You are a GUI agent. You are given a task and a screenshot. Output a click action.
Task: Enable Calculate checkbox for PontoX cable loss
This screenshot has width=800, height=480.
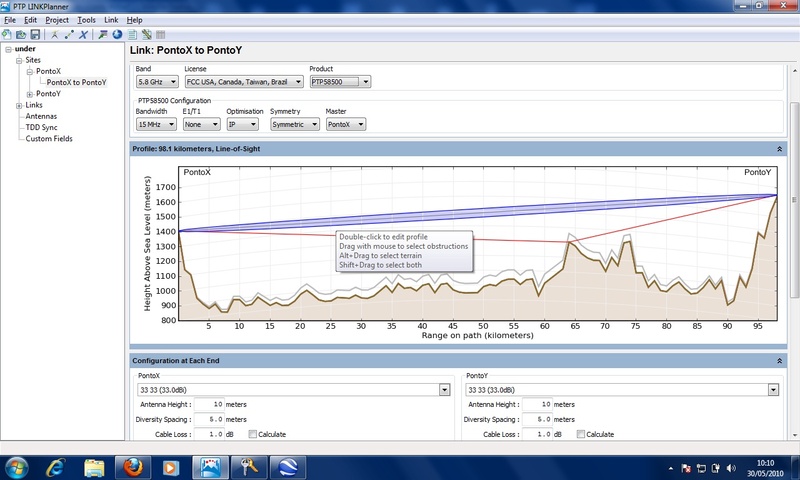[x=252, y=435]
